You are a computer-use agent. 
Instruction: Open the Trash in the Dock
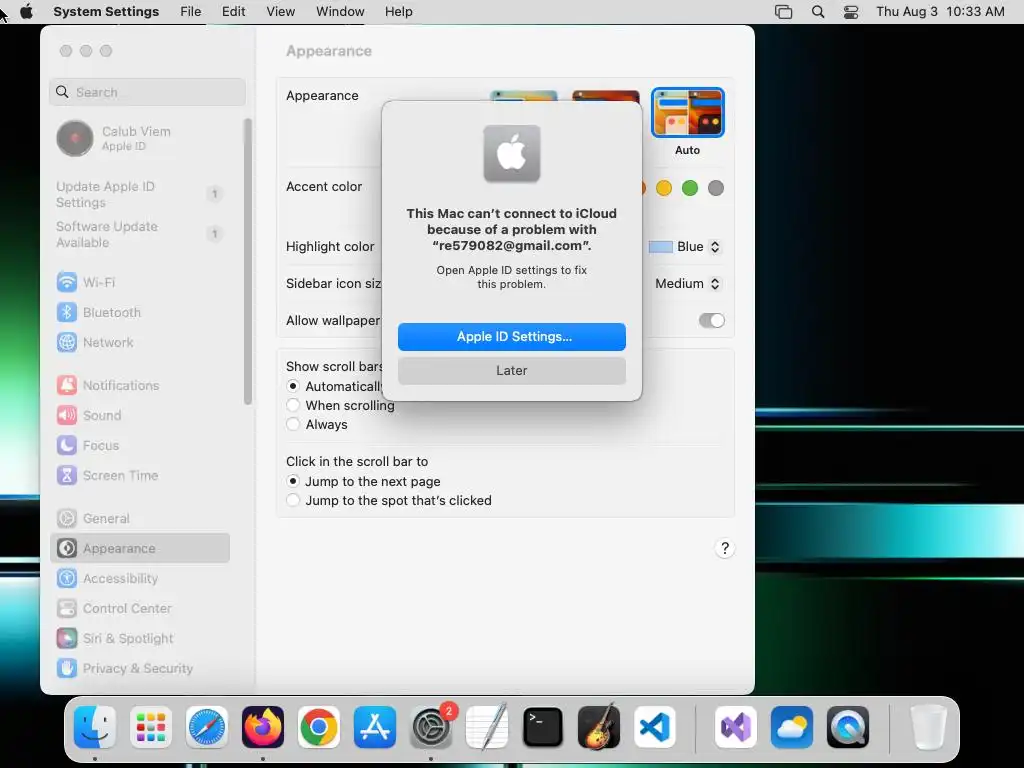[x=929, y=727]
